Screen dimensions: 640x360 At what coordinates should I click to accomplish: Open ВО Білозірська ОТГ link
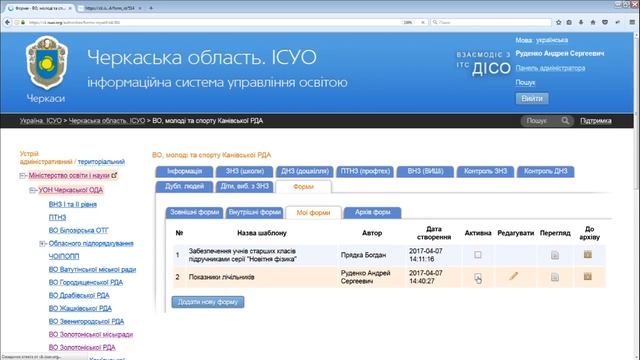coord(78,231)
